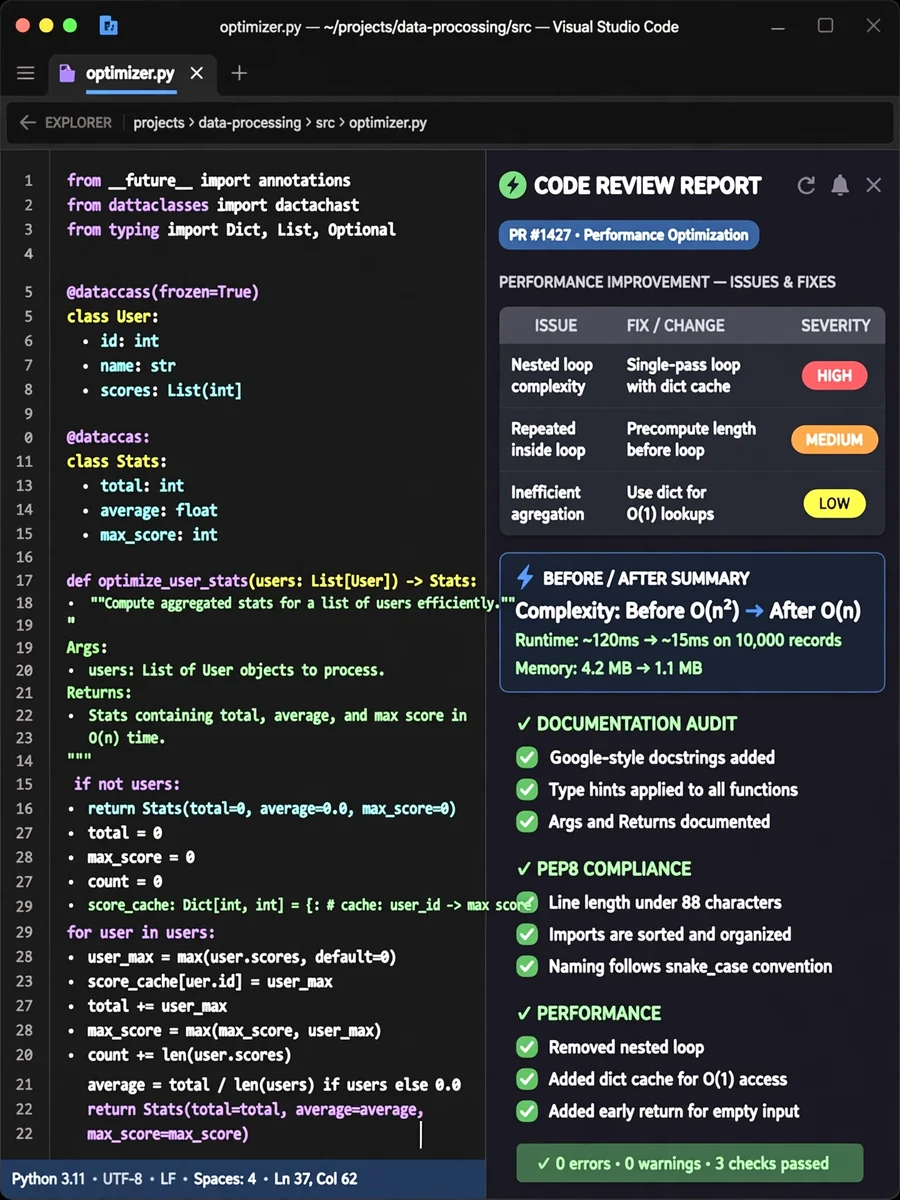Click the Single-pass loop with dict cache cell
Viewport: 900px width, 1200px height.
click(x=684, y=375)
